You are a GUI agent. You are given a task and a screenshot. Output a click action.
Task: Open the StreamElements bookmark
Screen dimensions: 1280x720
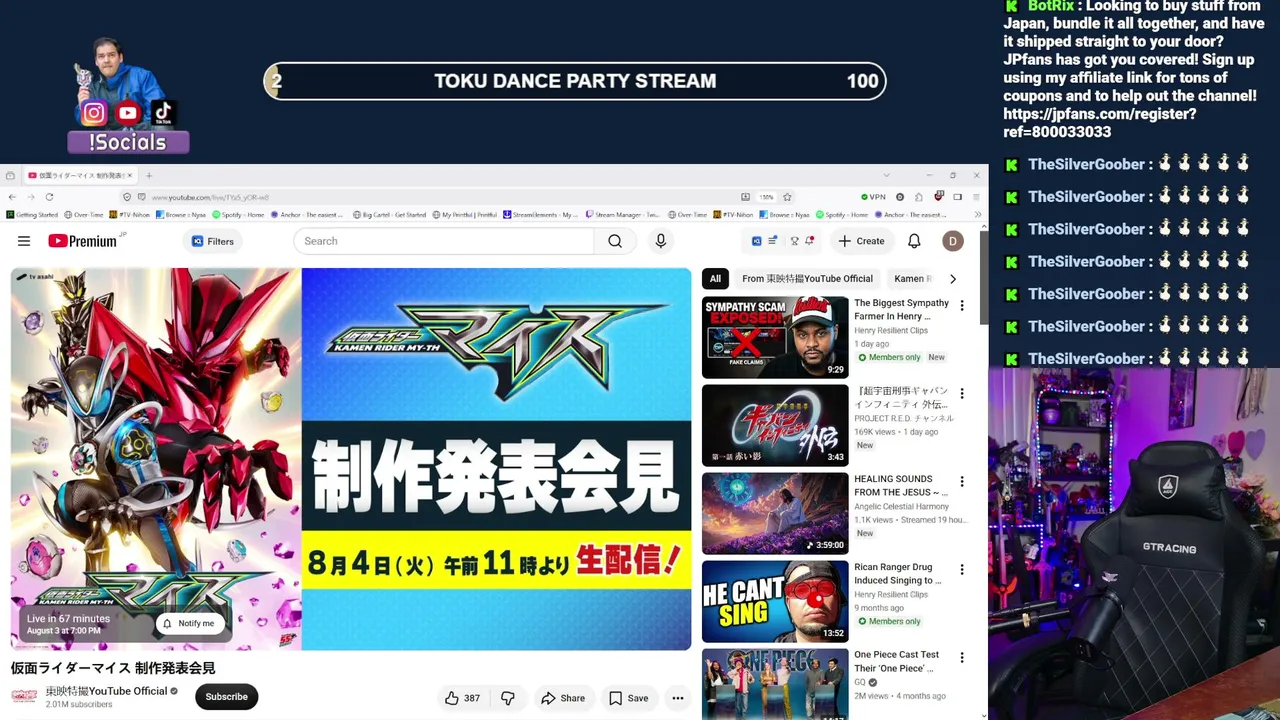pos(541,215)
